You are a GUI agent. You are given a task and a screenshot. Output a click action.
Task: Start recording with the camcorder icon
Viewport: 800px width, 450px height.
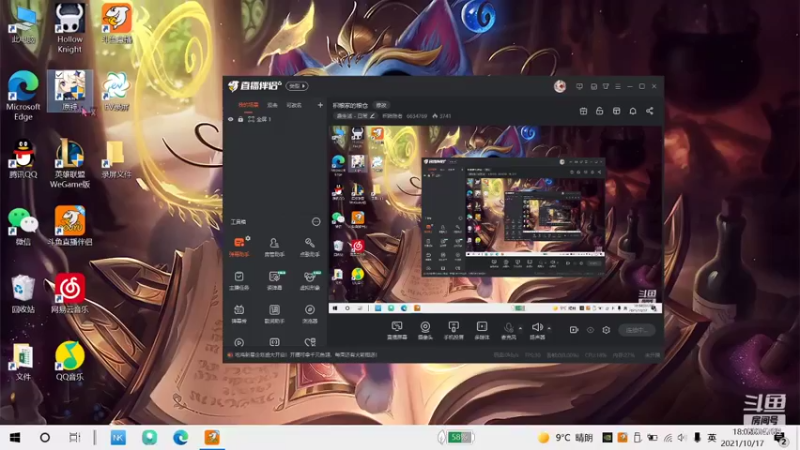coord(573,330)
